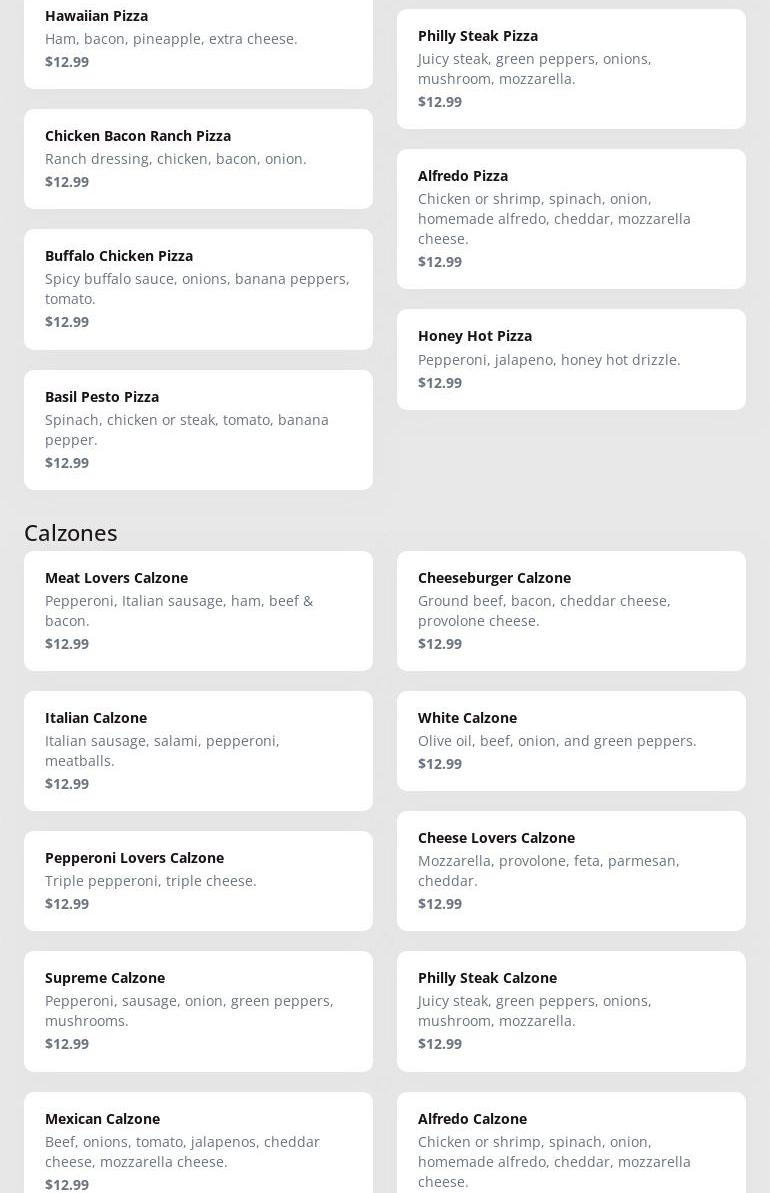Open the Hawaiian Pizza menu item

pos(198,40)
